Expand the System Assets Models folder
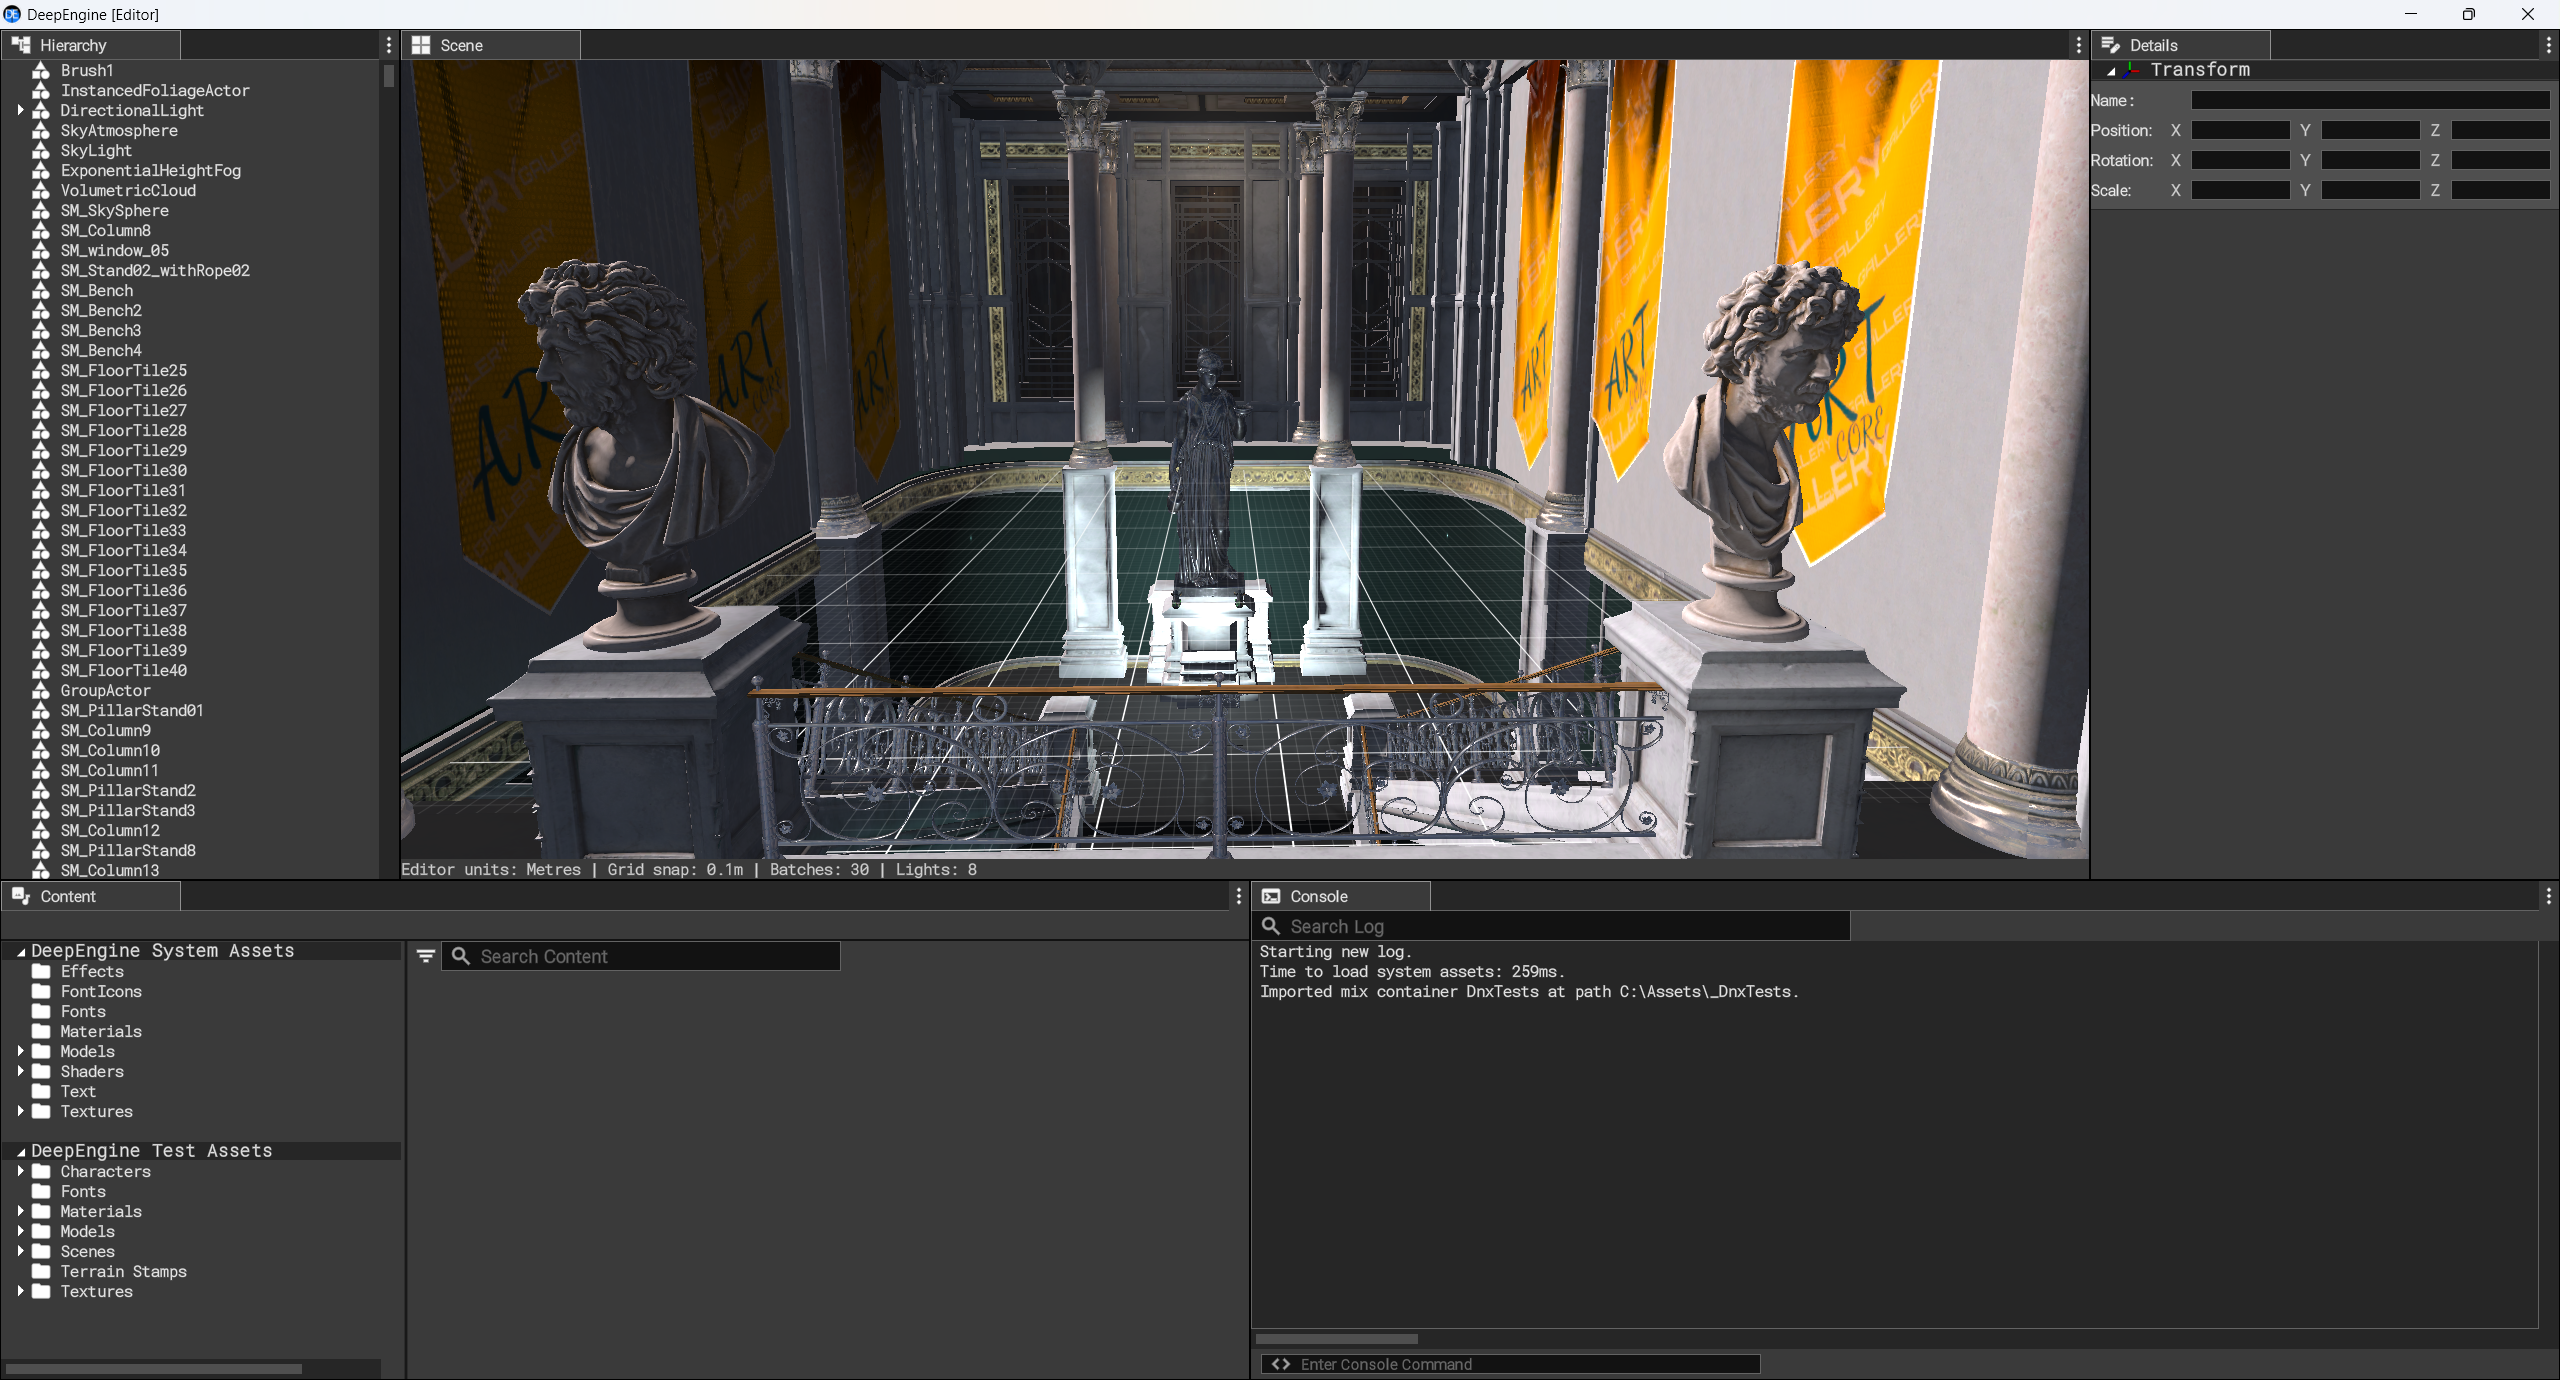The width and height of the screenshot is (2560, 1380). pyautogui.click(x=20, y=1051)
